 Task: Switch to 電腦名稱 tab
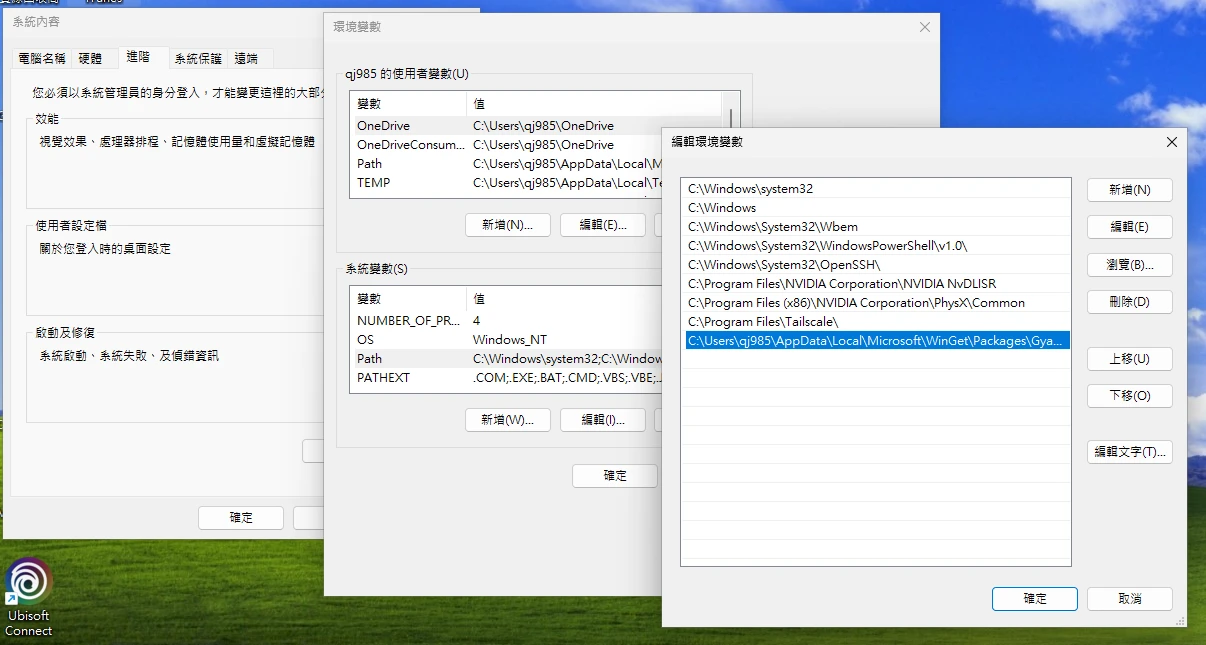(x=42, y=59)
